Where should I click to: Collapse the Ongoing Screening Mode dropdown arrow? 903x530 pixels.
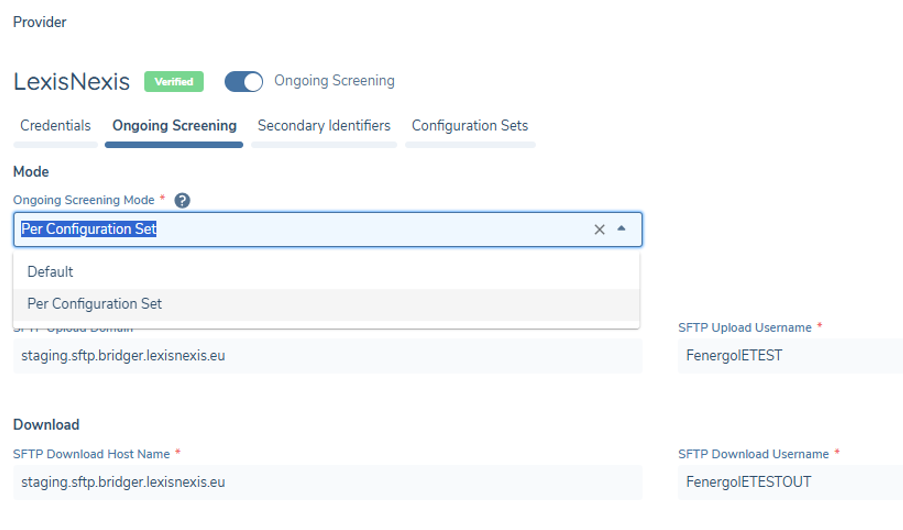(x=621, y=229)
